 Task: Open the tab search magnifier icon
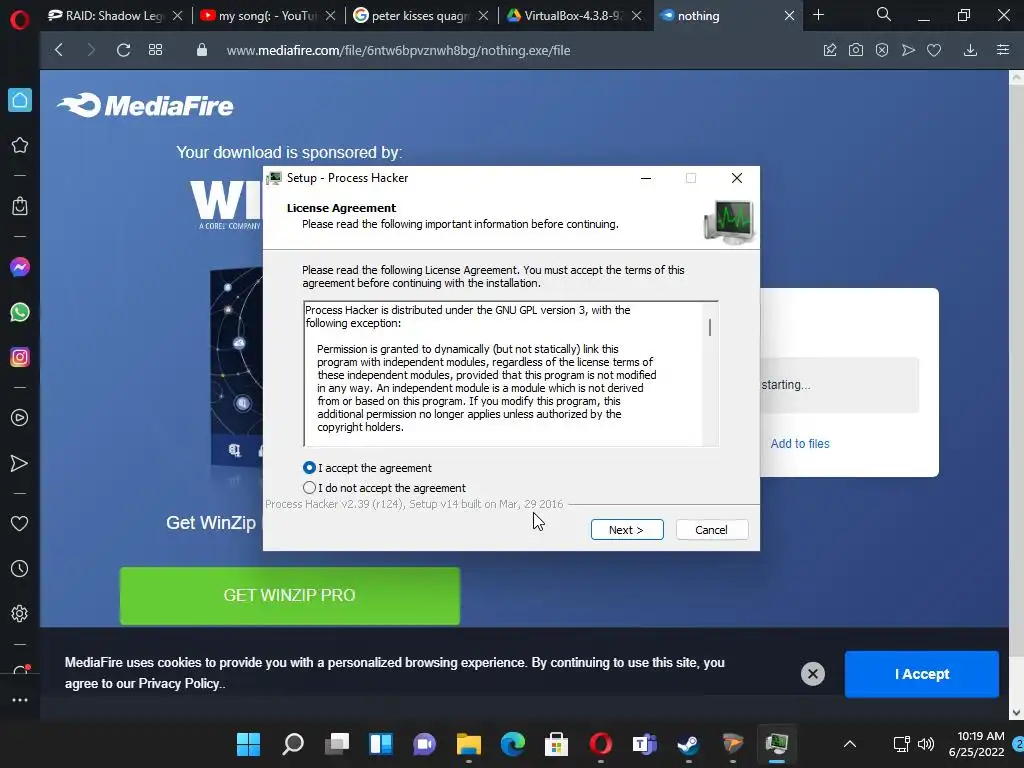pos(884,14)
